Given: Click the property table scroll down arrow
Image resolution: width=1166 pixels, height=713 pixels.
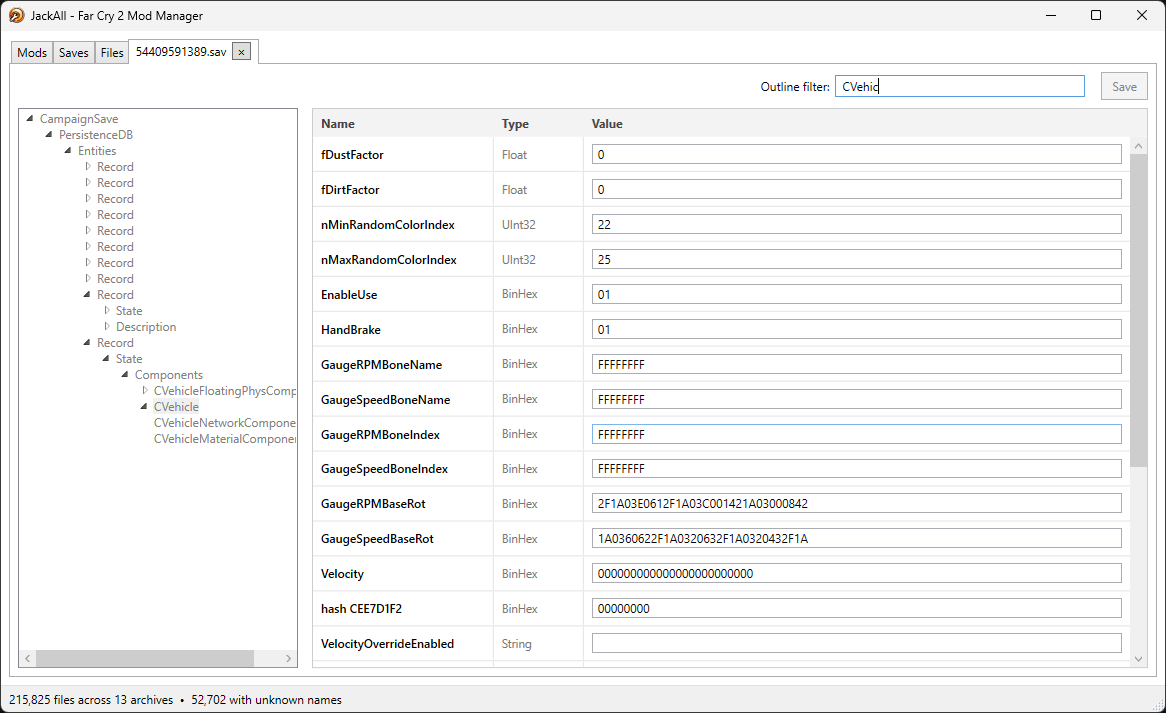Looking at the screenshot, I should 1138,659.
